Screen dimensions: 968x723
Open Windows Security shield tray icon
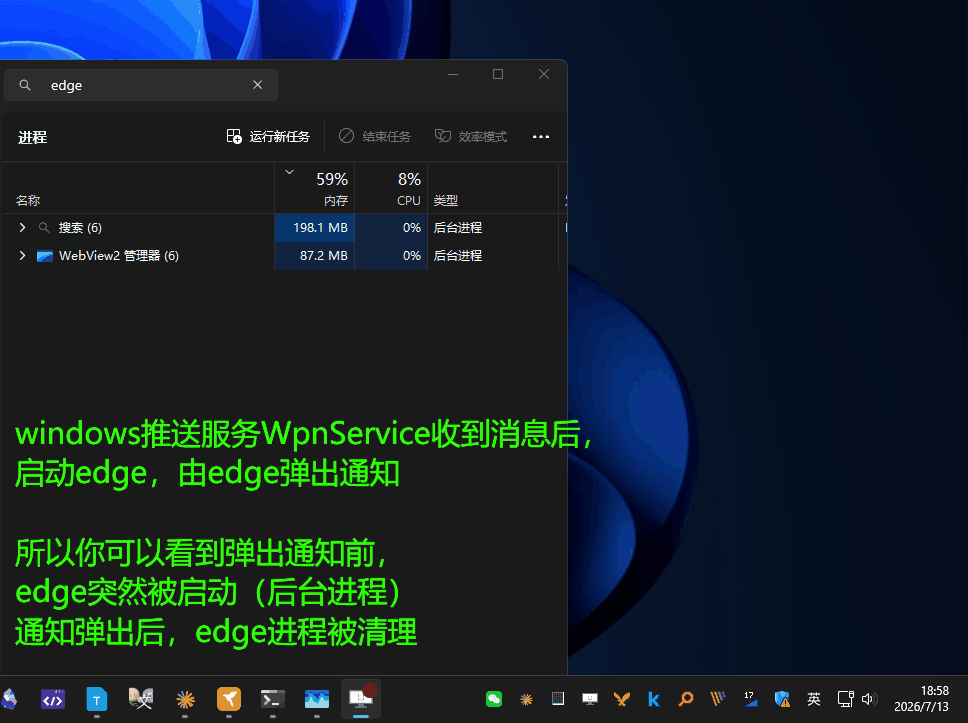point(782,699)
